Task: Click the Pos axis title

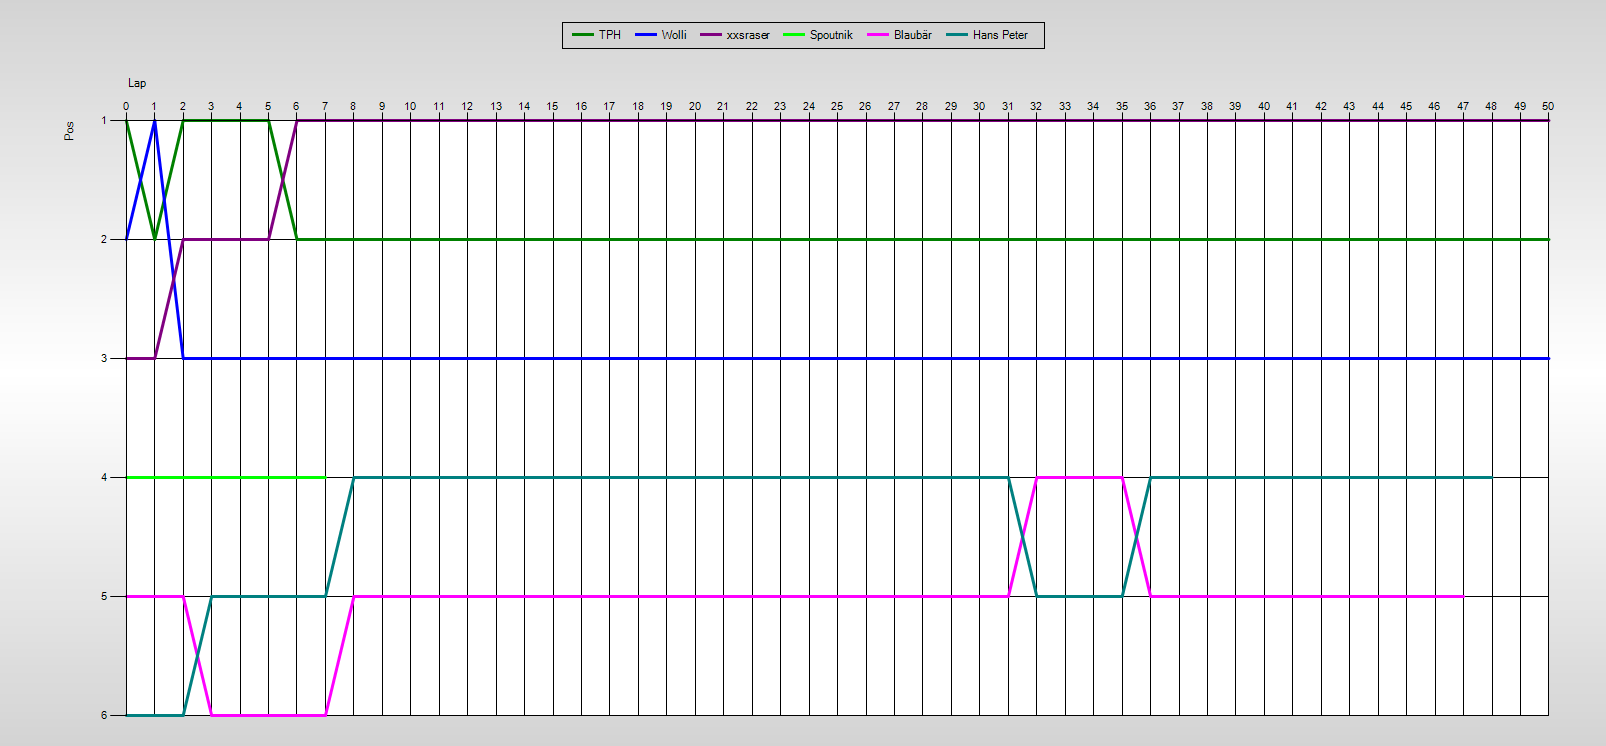Action: (69, 131)
